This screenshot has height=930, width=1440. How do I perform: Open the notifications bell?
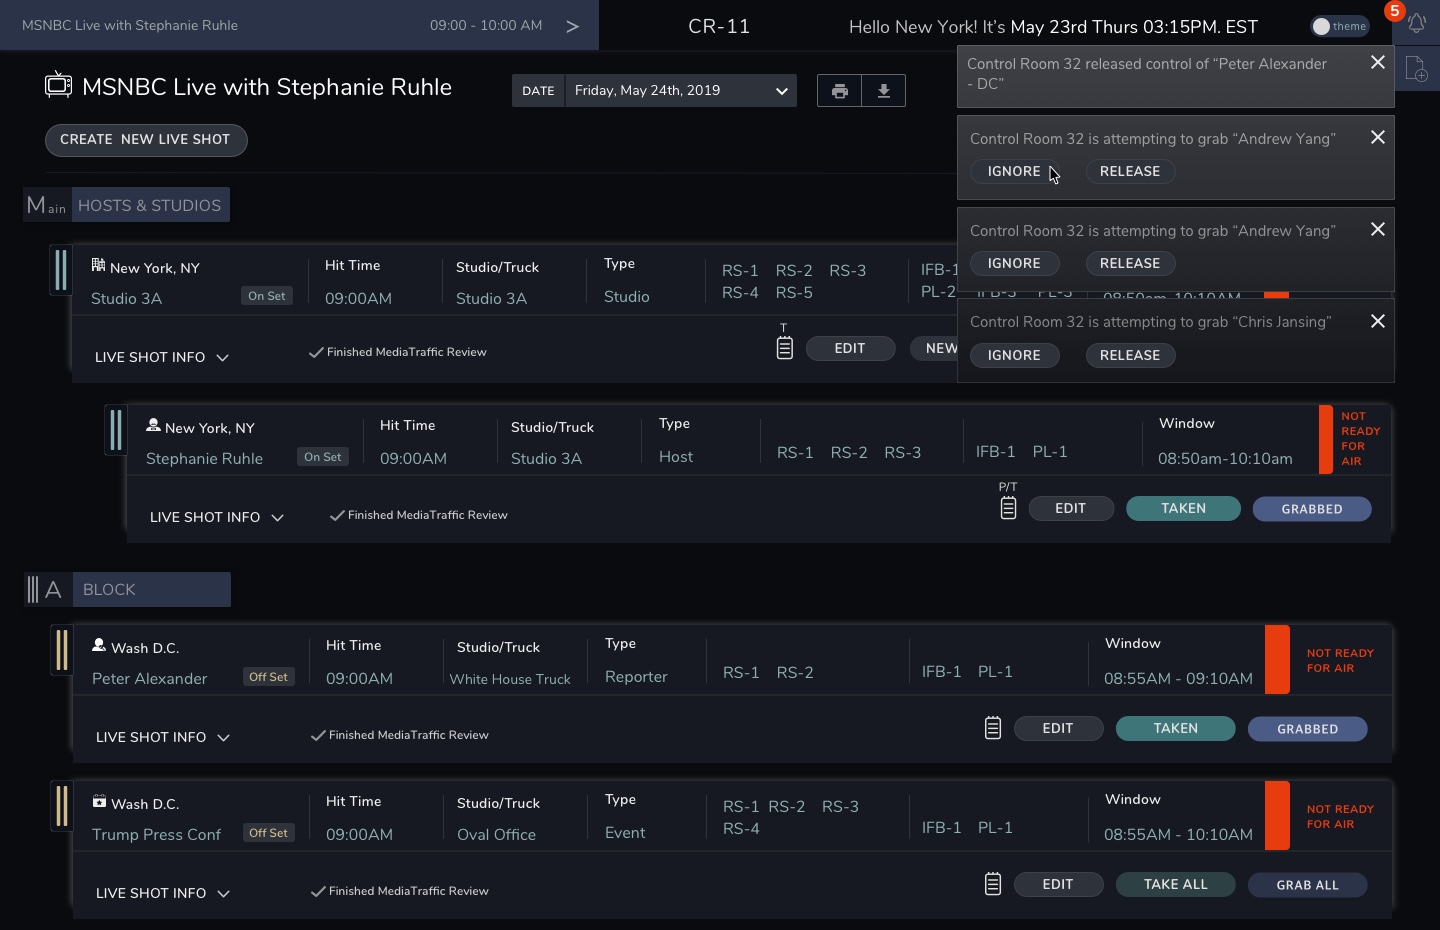tap(1416, 25)
